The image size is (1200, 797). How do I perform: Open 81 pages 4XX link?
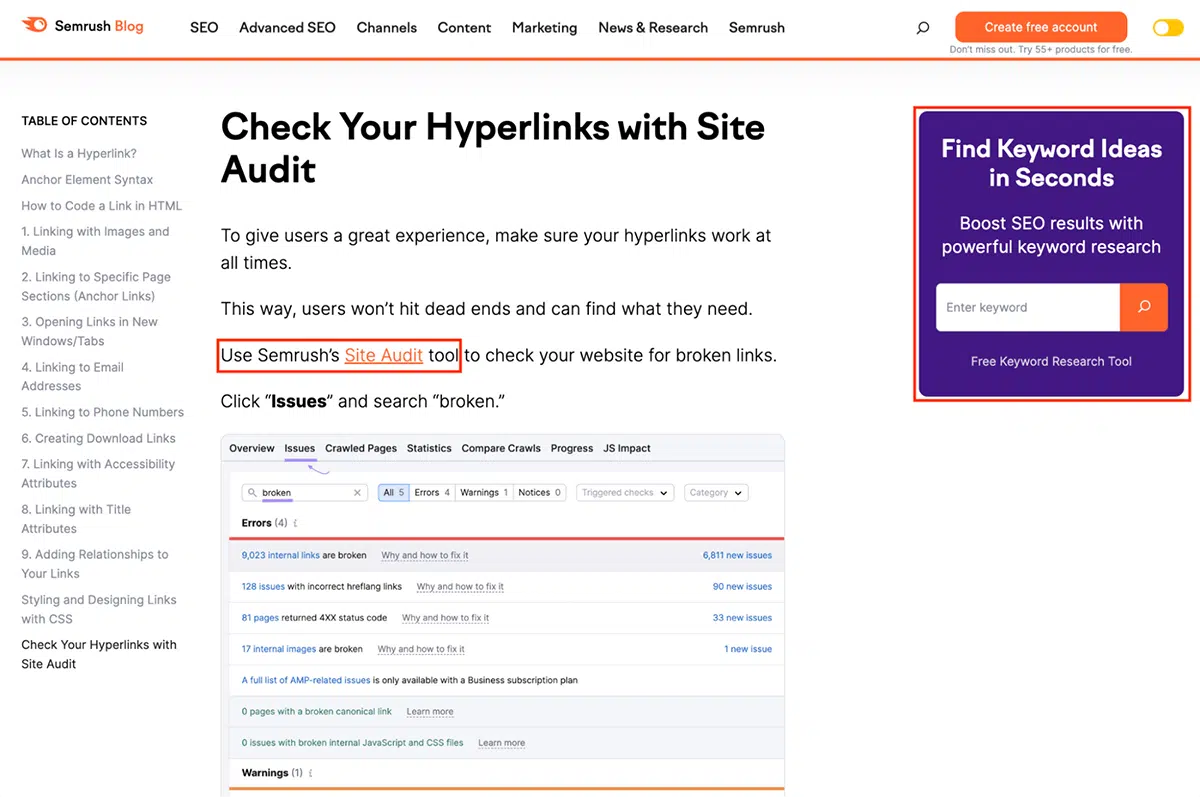[260, 618]
